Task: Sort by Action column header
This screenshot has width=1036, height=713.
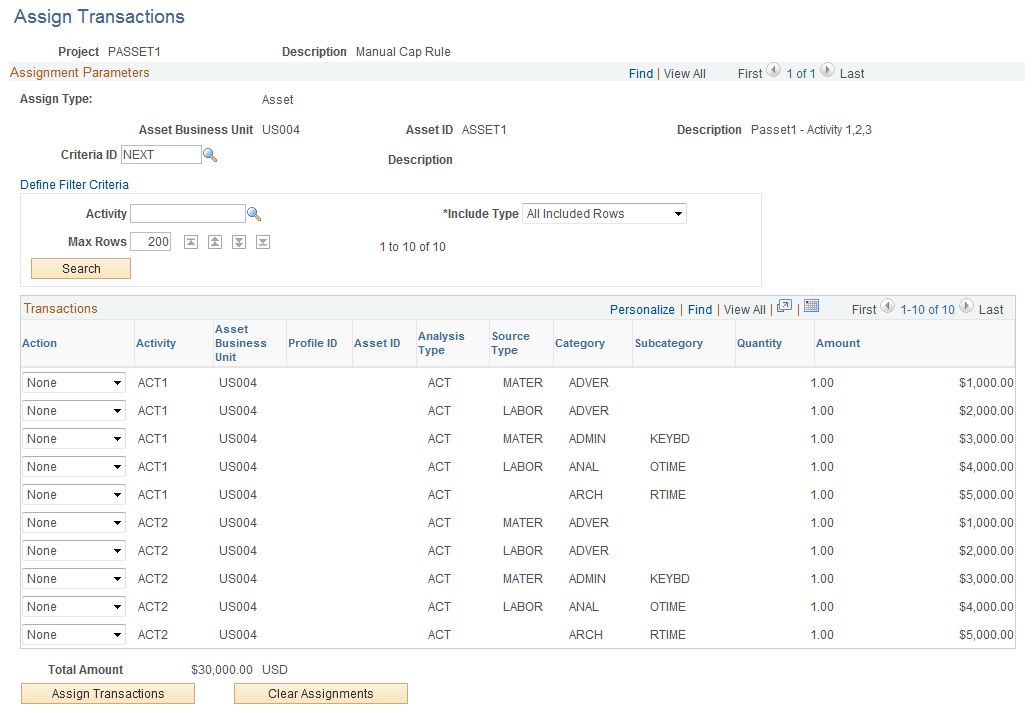Action: [x=40, y=344]
